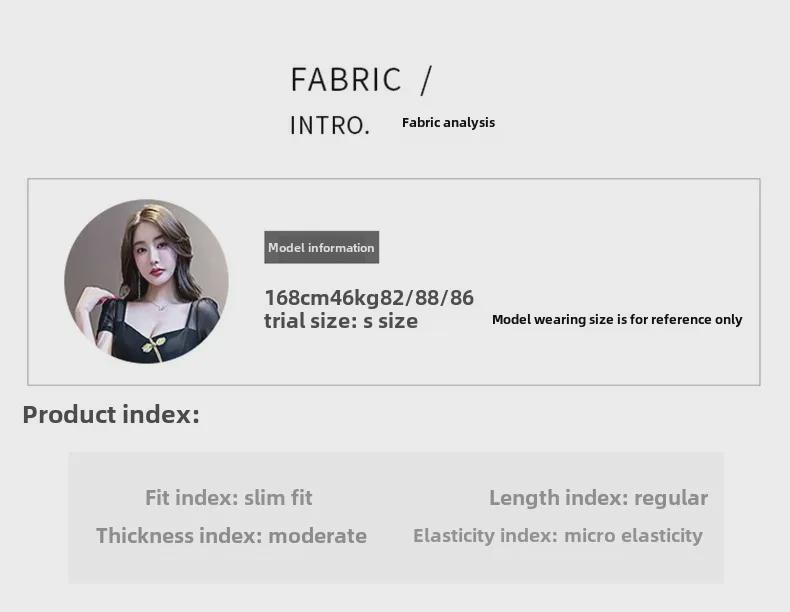Click the Product index: heading
Image resolution: width=790 pixels, height=612 pixels.
pyautogui.click(x=111, y=415)
